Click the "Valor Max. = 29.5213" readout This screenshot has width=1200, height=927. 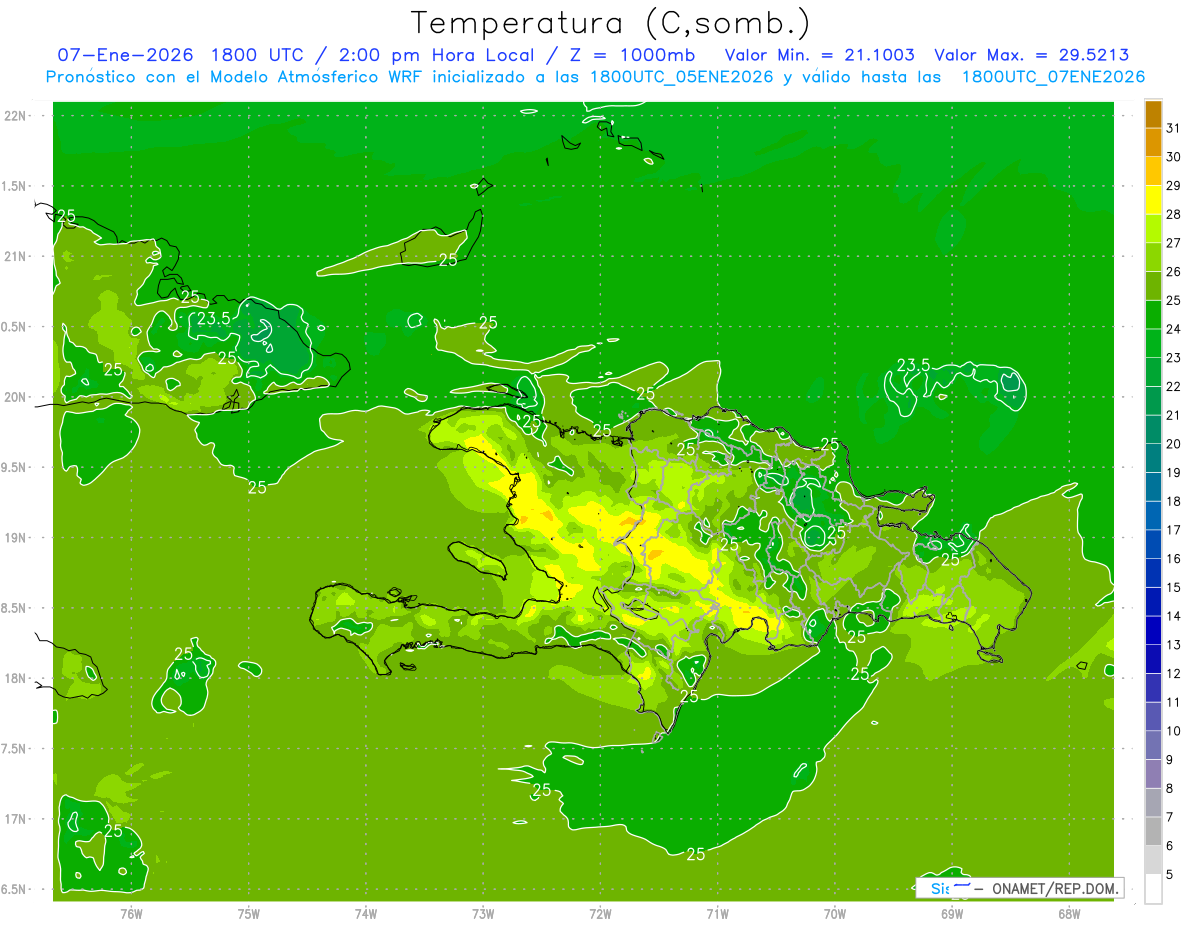click(x=1032, y=55)
